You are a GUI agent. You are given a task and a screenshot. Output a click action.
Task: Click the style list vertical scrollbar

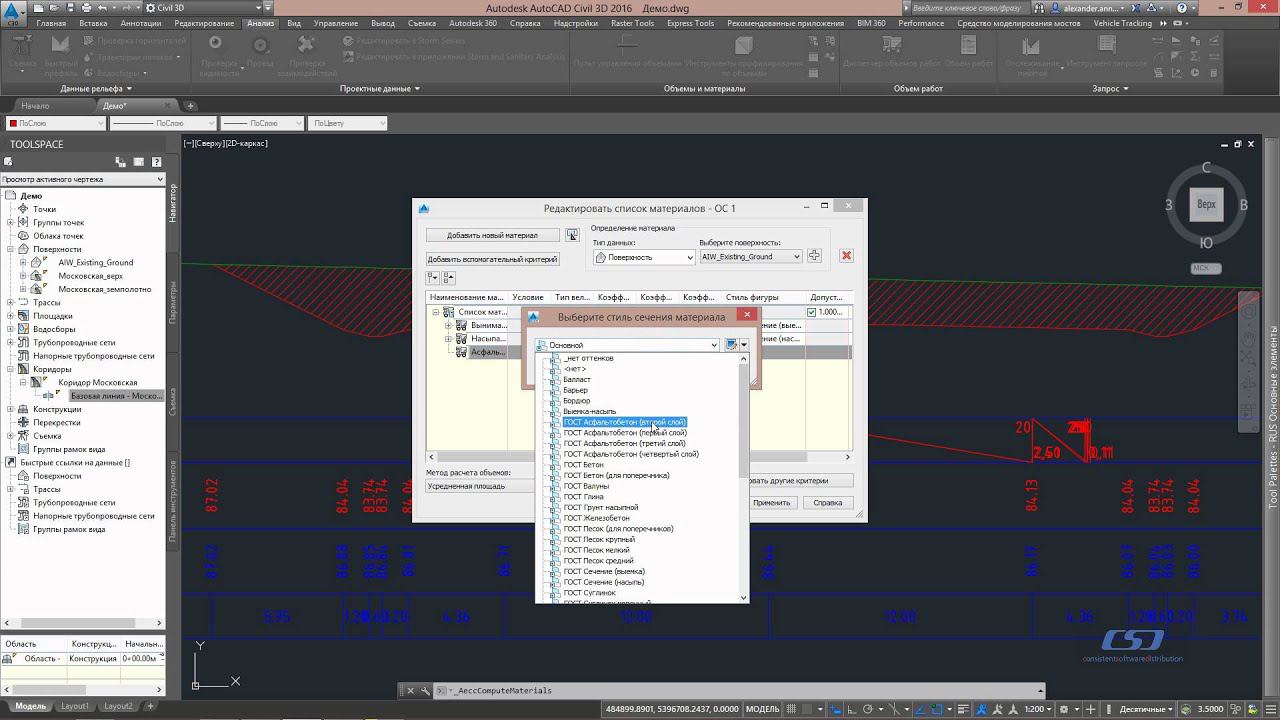[x=743, y=478]
